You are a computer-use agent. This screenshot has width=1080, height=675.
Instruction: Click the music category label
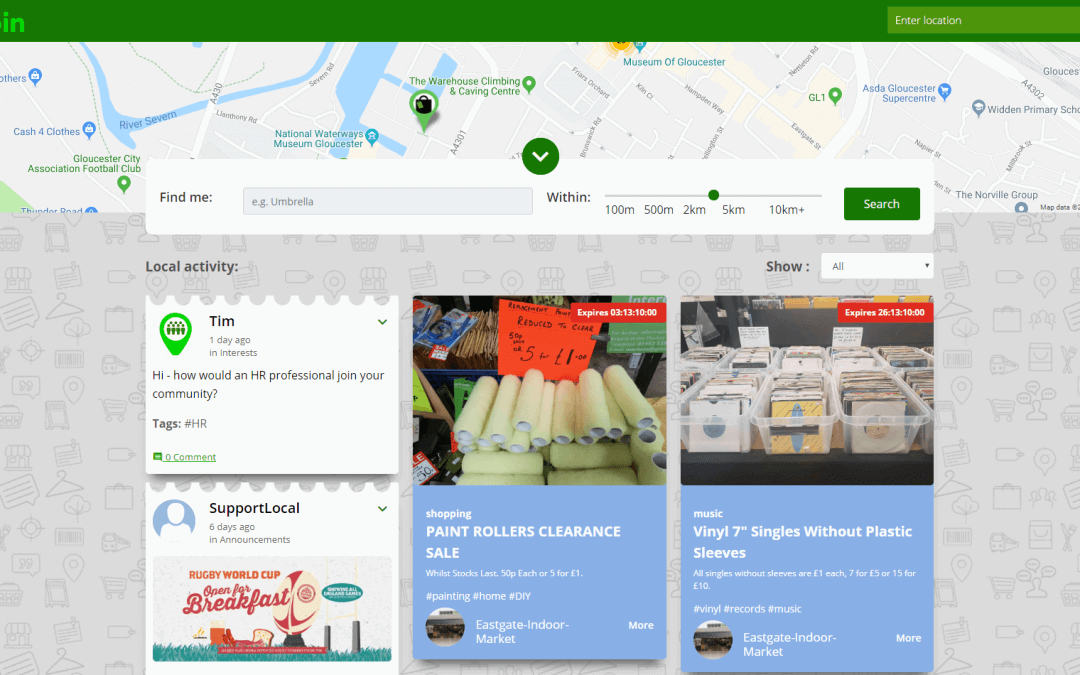point(708,514)
